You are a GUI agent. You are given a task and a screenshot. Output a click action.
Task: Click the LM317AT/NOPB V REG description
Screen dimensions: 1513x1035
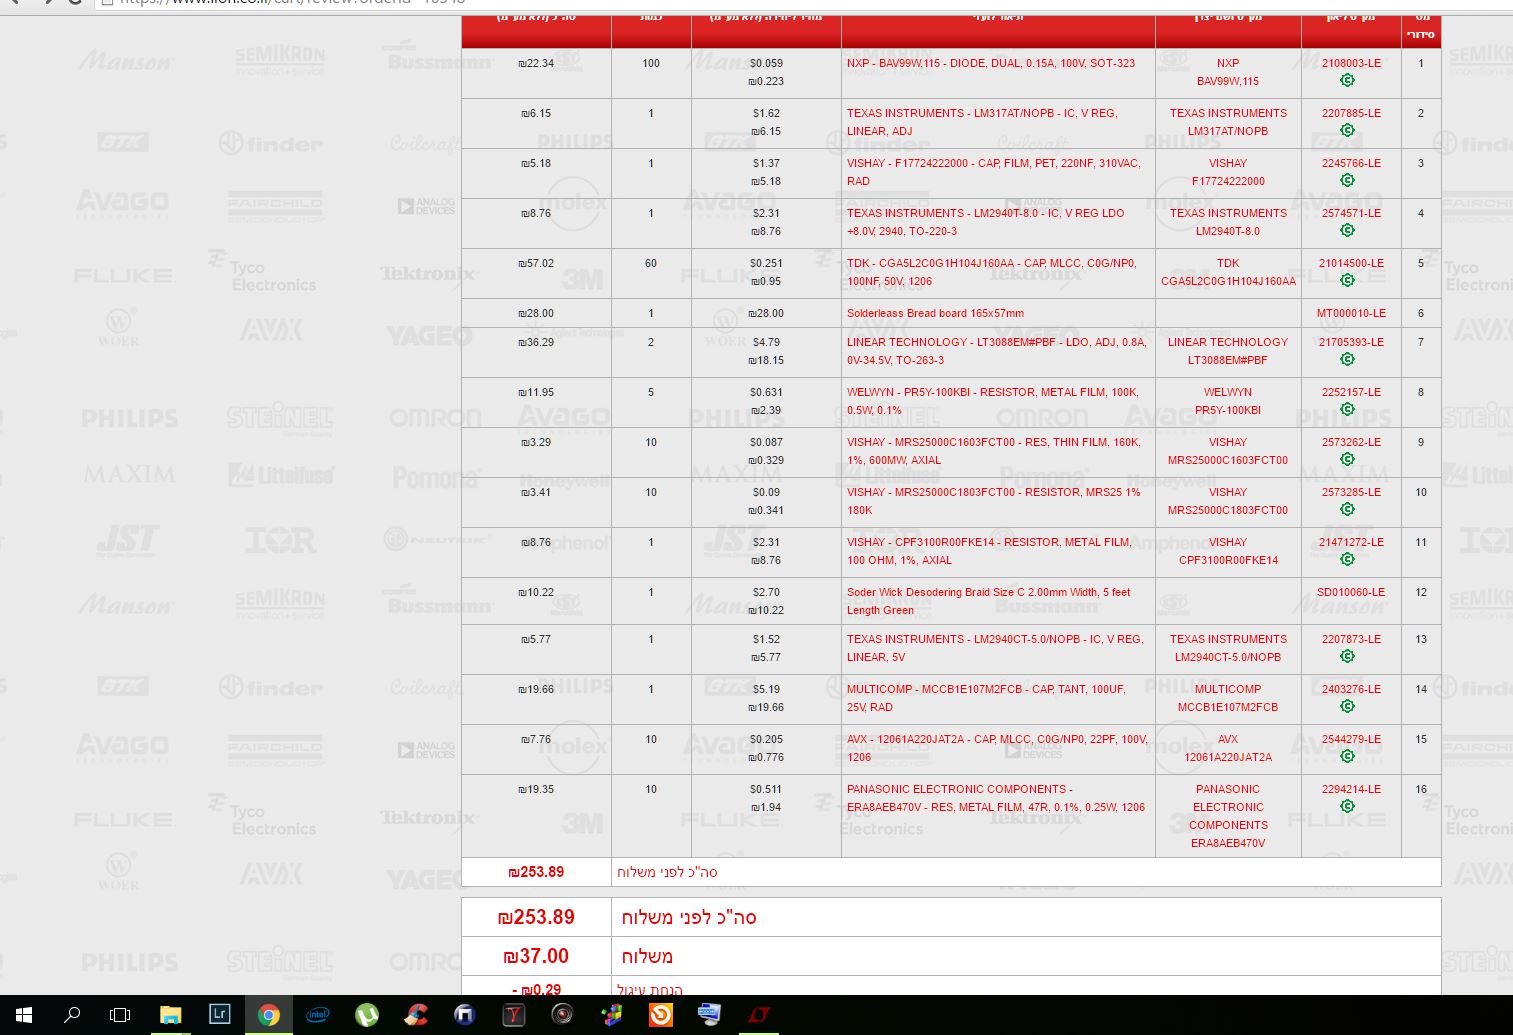pos(982,122)
